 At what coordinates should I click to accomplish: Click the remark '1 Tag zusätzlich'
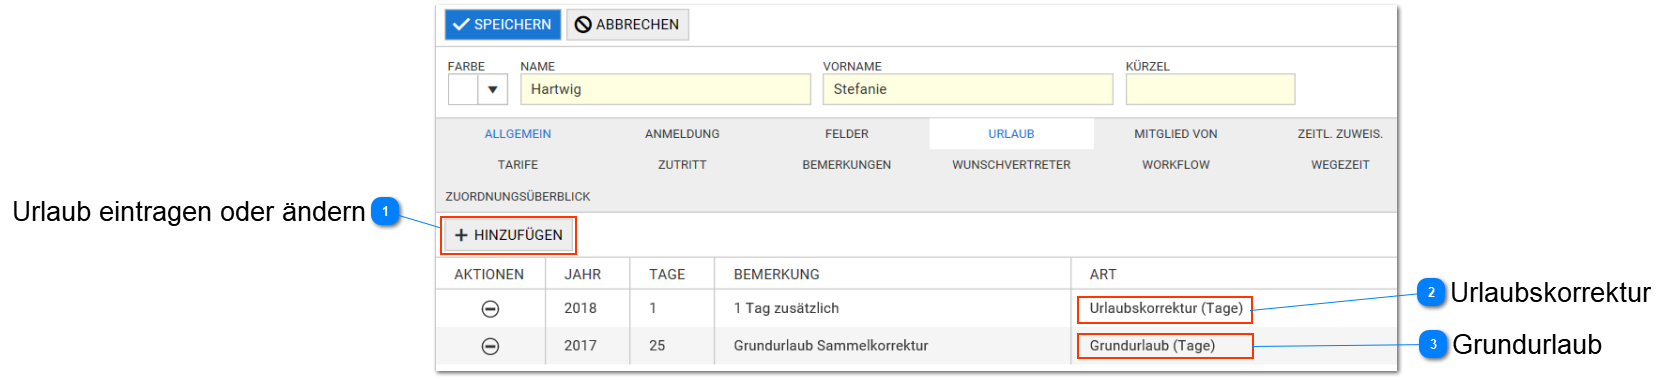point(786,308)
